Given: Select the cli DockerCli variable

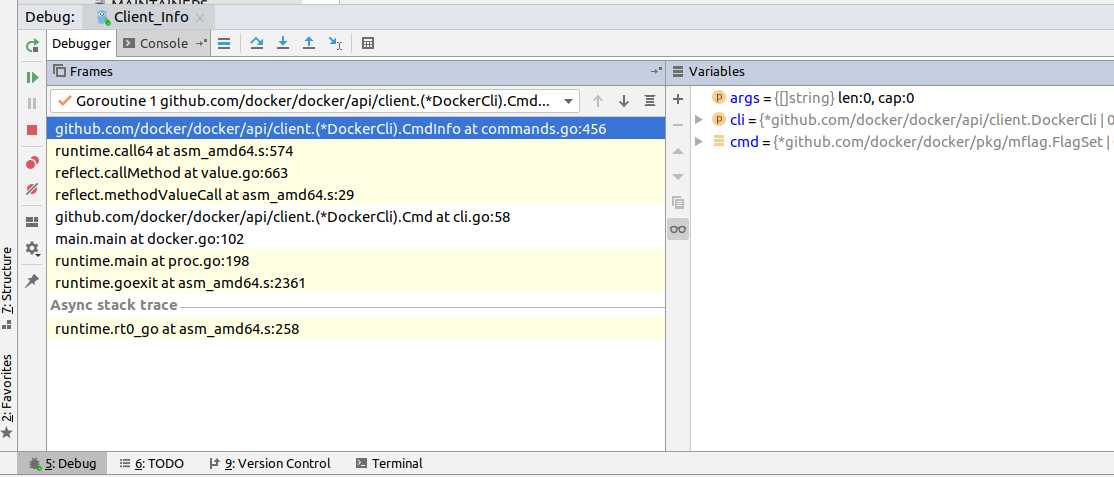Looking at the screenshot, I should point(902,120).
